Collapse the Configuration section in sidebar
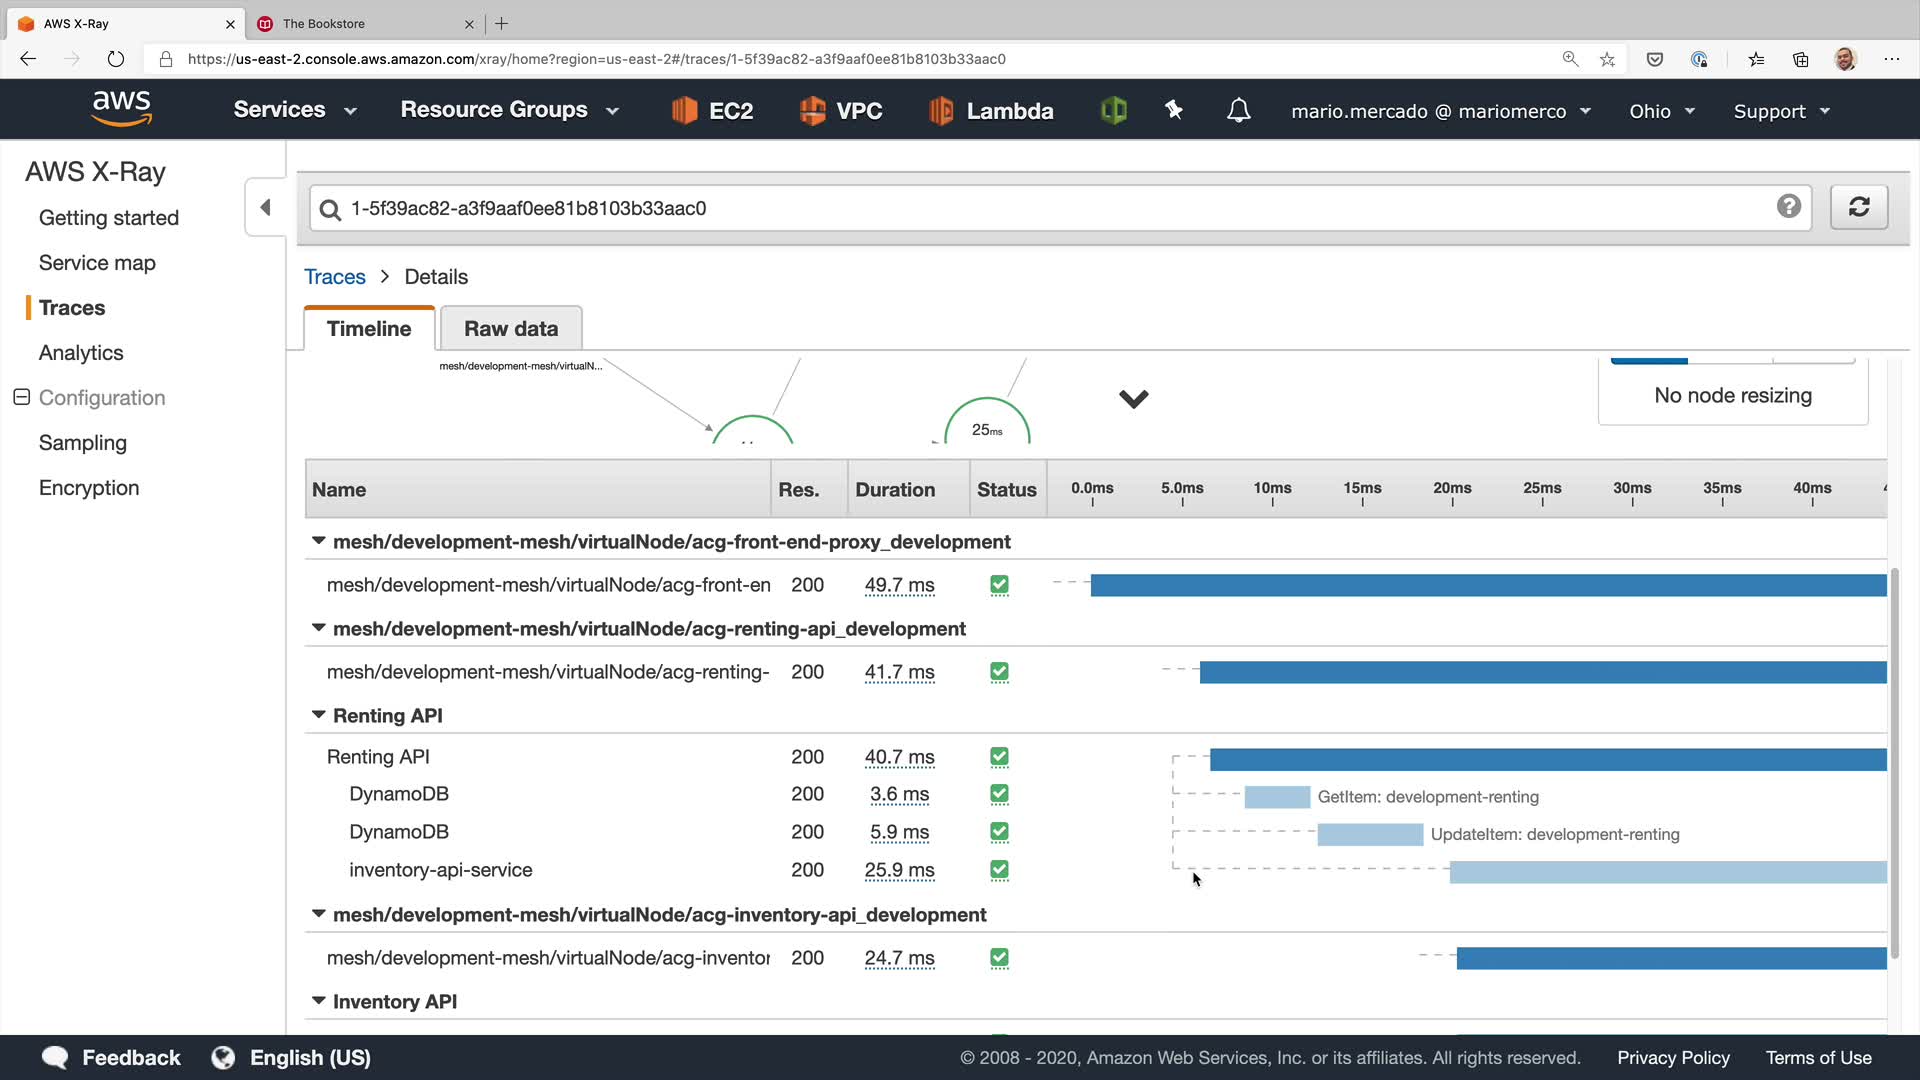 point(21,397)
